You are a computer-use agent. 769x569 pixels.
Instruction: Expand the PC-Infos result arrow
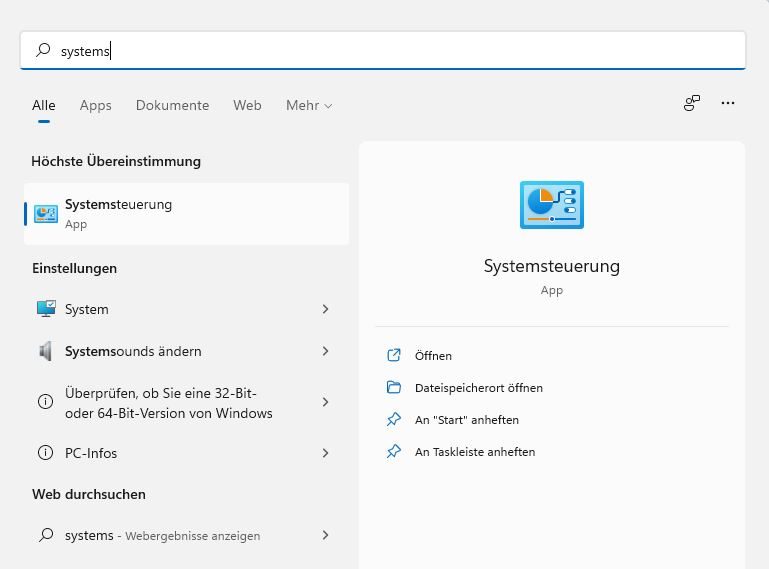325,453
